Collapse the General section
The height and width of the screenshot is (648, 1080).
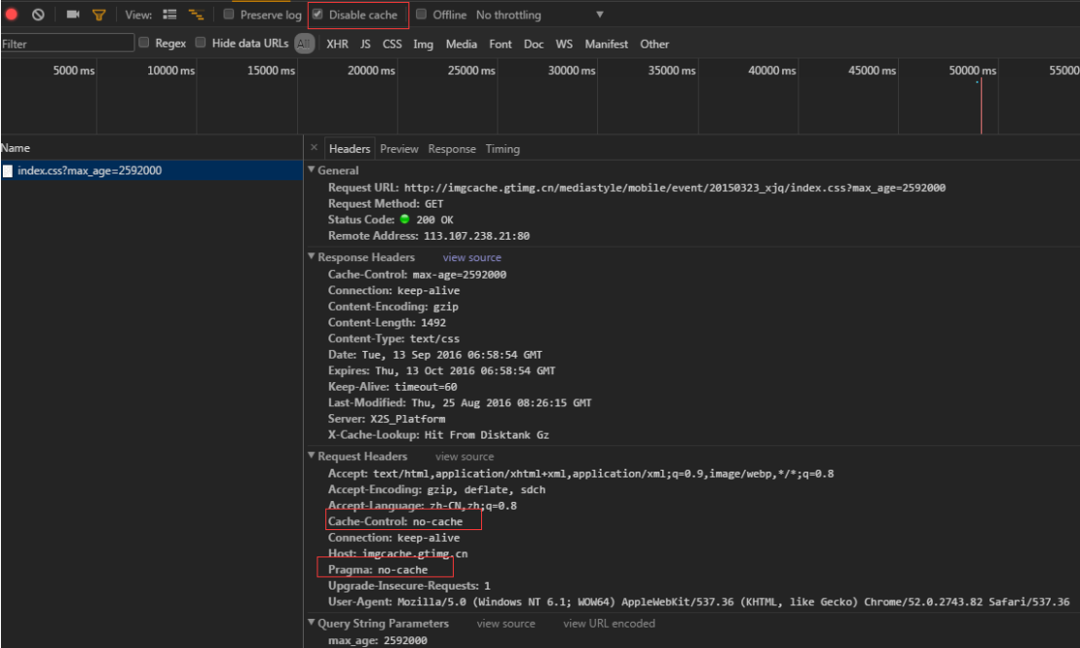311,169
